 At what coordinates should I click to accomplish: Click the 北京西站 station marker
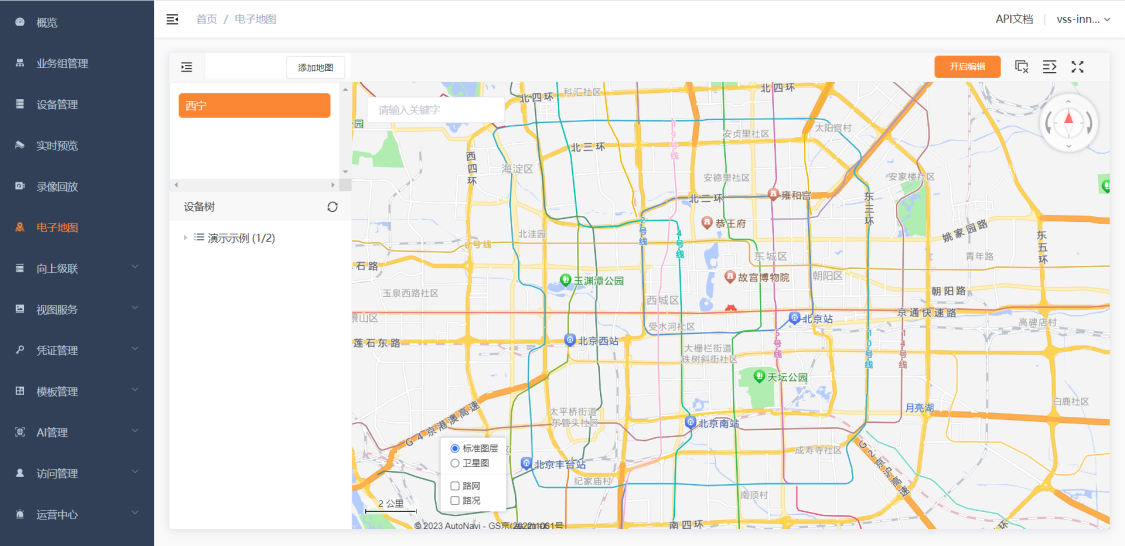(570, 340)
